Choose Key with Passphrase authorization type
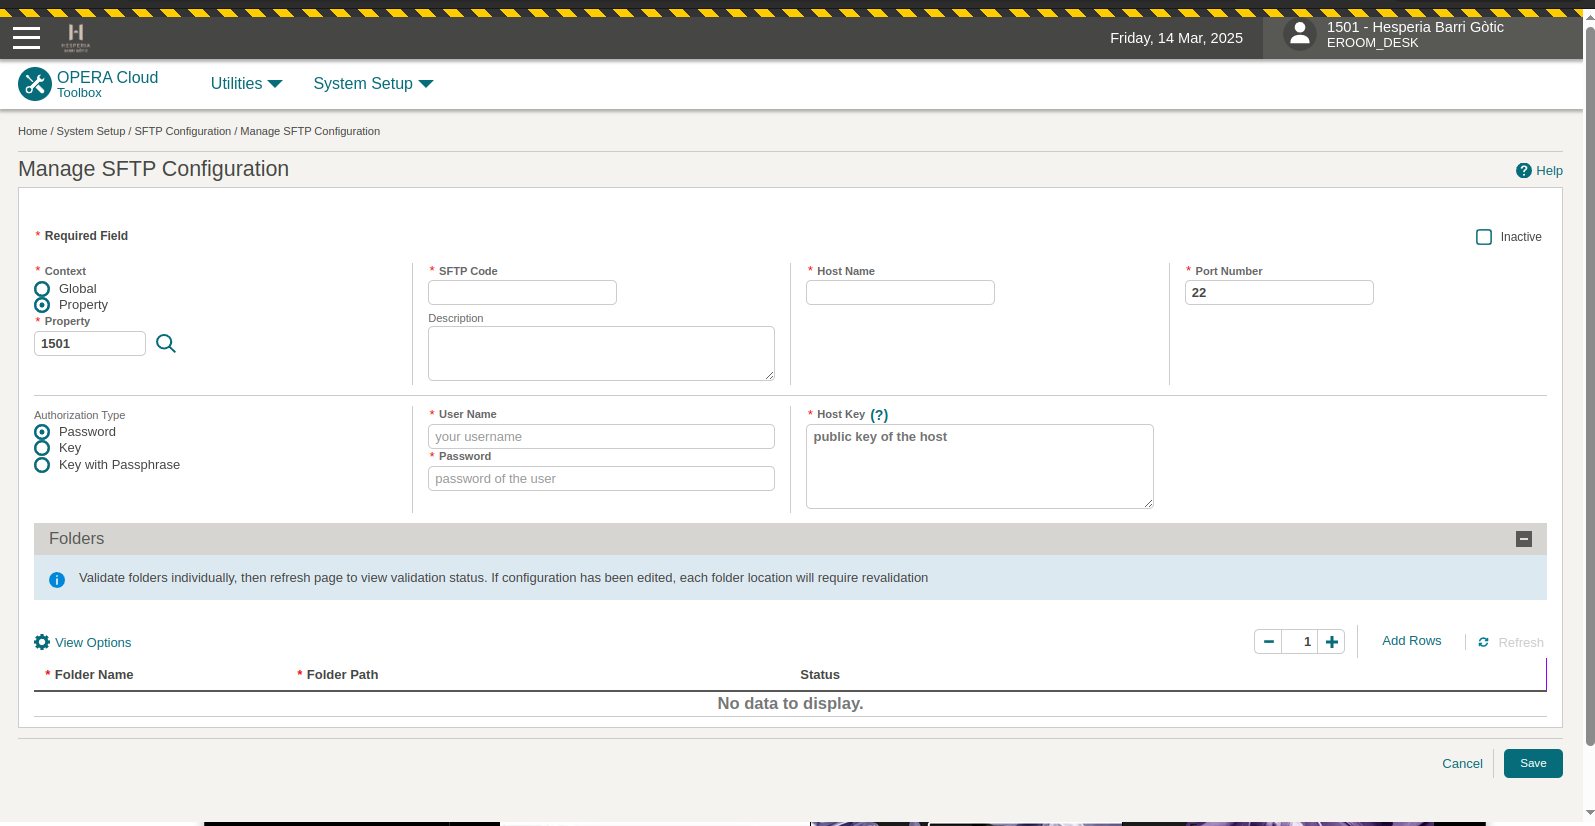 42,465
